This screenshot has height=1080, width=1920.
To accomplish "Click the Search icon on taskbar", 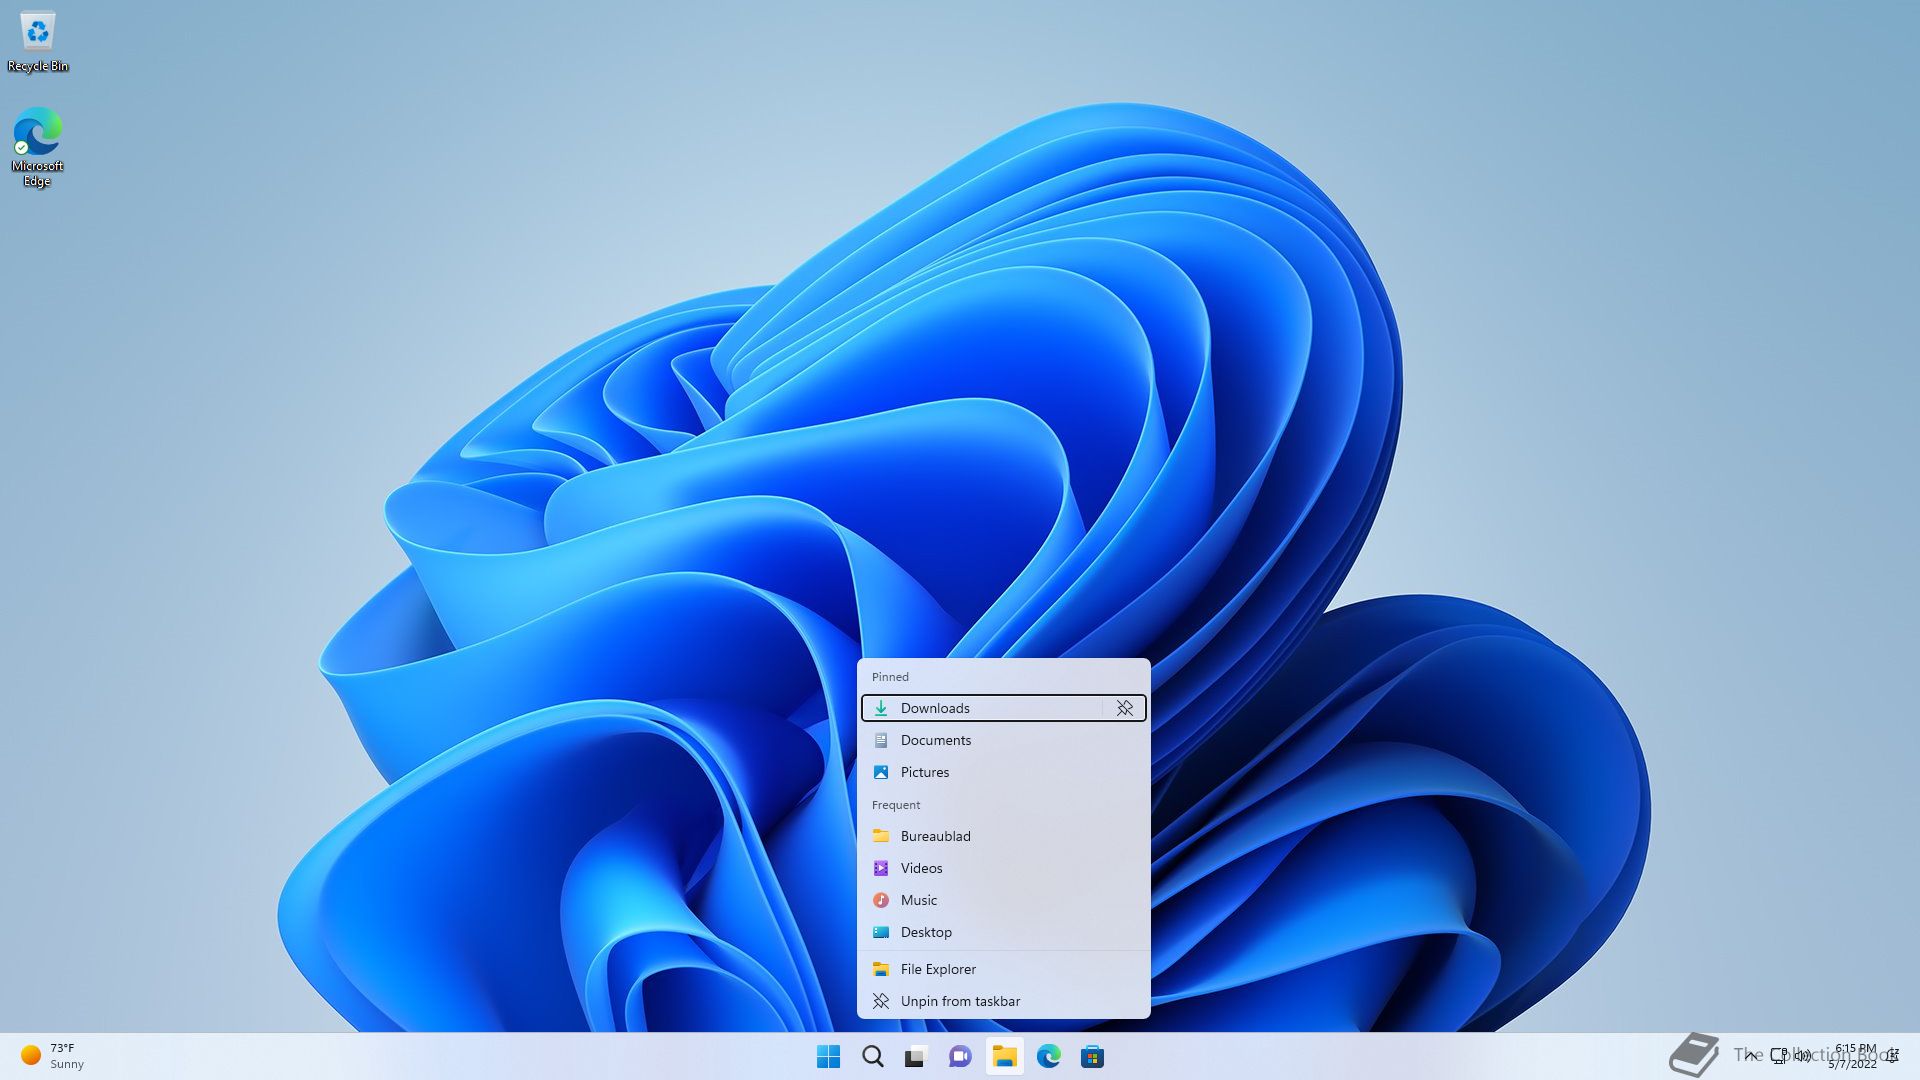I will click(872, 1056).
